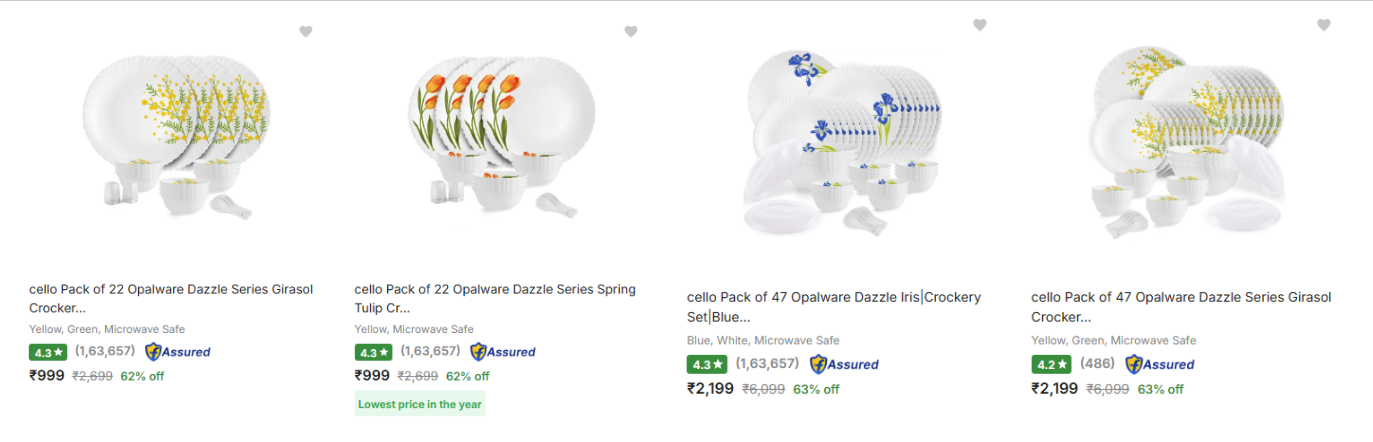Click Assured badge on Spring Tulip set
The height and width of the screenshot is (442, 1373).
tap(503, 352)
